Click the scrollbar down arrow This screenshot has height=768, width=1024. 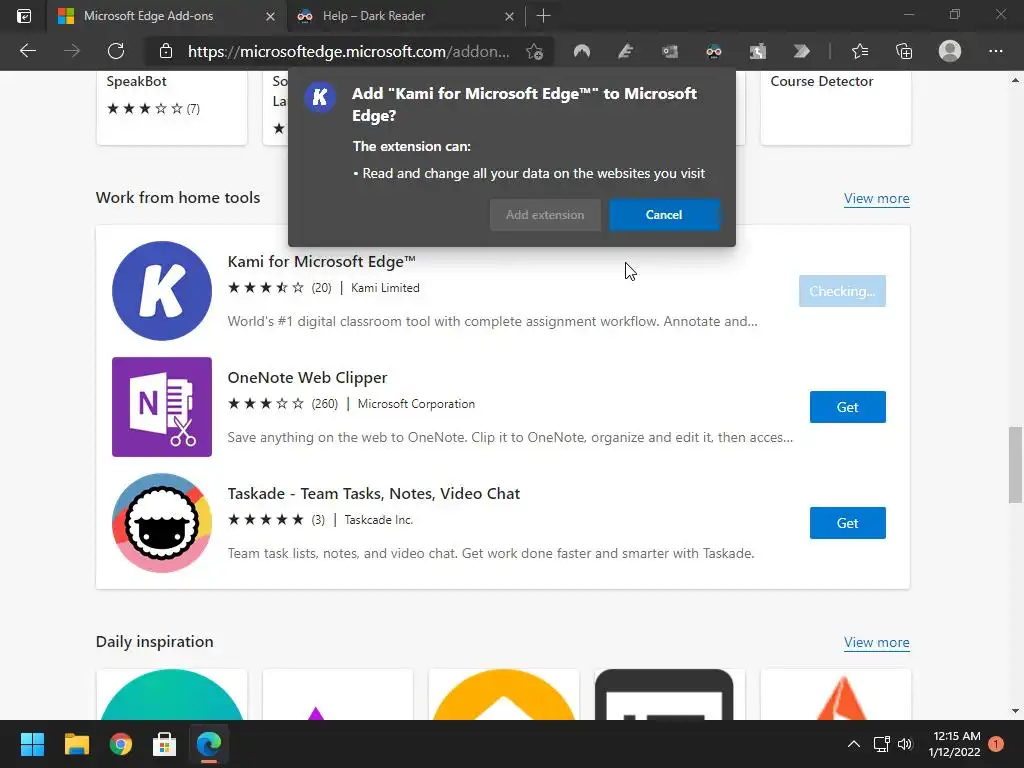(1015, 711)
